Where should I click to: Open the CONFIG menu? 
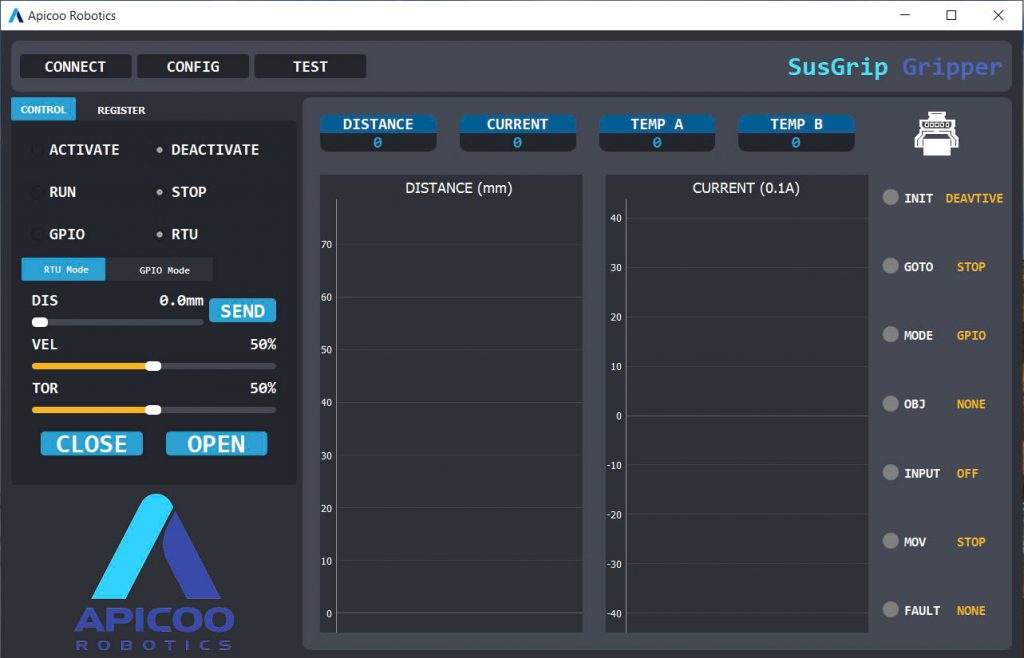click(x=193, y=67)
